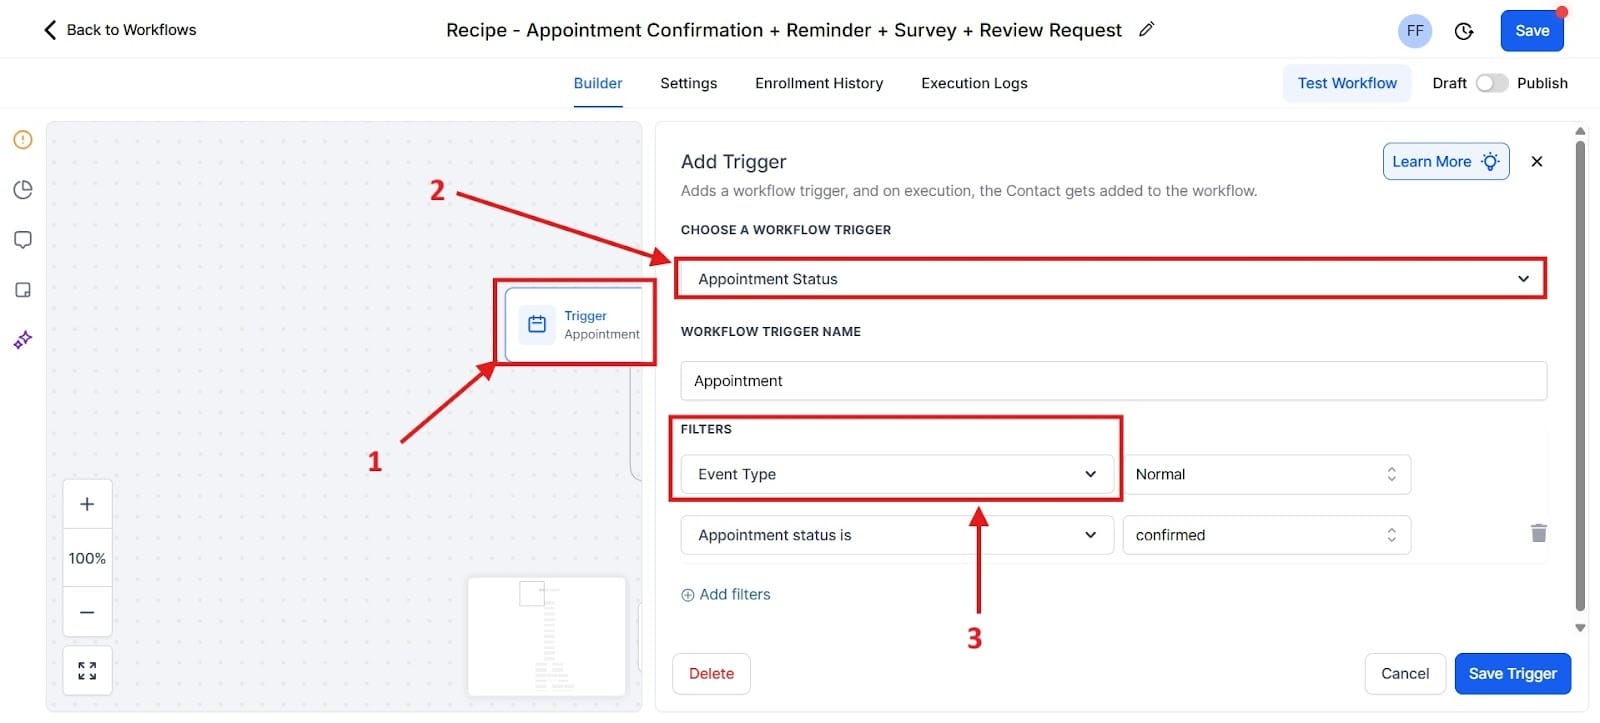This screenshot has height=723, width=1600.
Task: Zoom out the canvas with minus button
Action: click(87, 612)
